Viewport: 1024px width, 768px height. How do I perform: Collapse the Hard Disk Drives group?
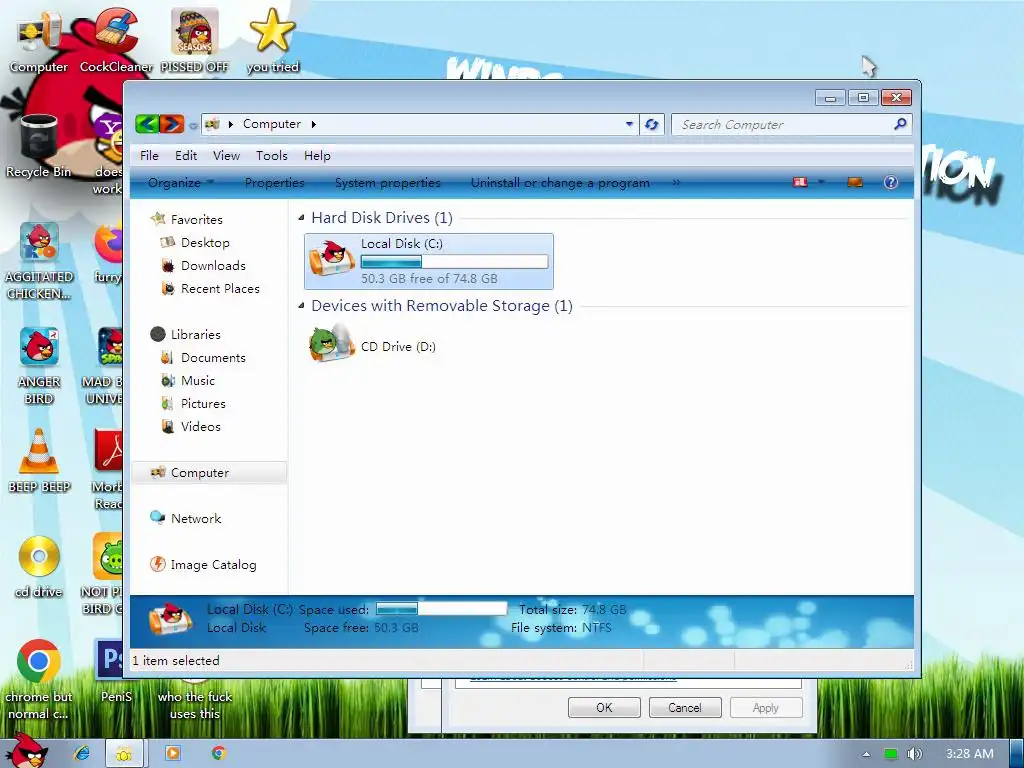(301, 217)
